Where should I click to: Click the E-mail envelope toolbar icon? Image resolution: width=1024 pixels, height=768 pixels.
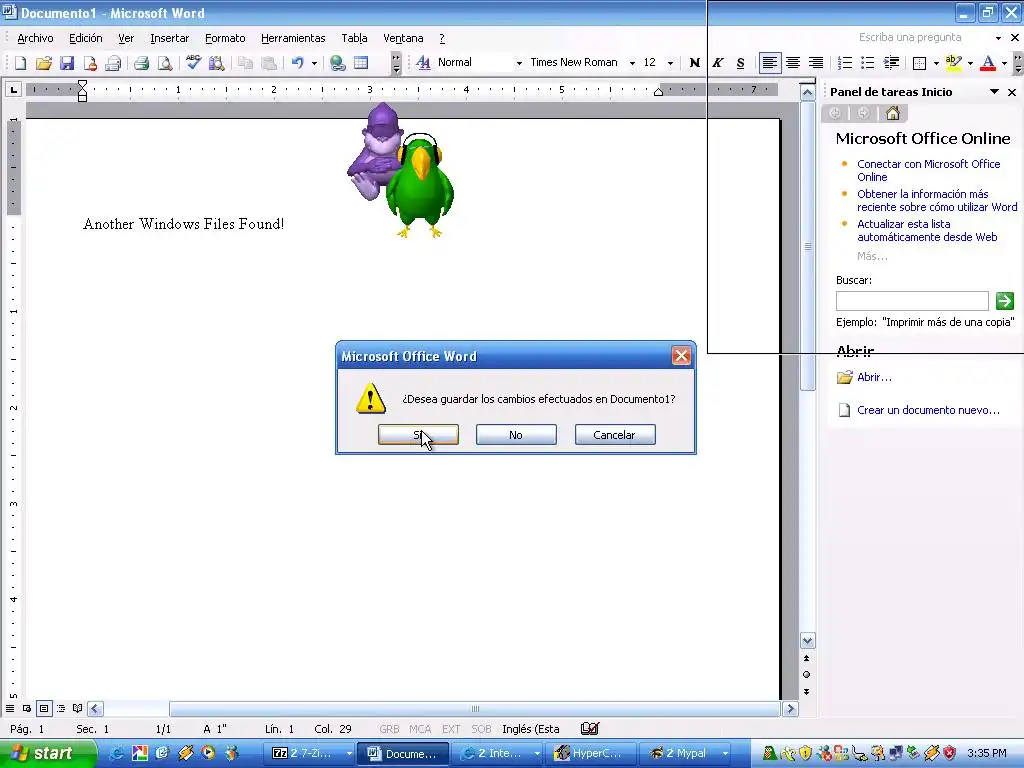point(113,63)
